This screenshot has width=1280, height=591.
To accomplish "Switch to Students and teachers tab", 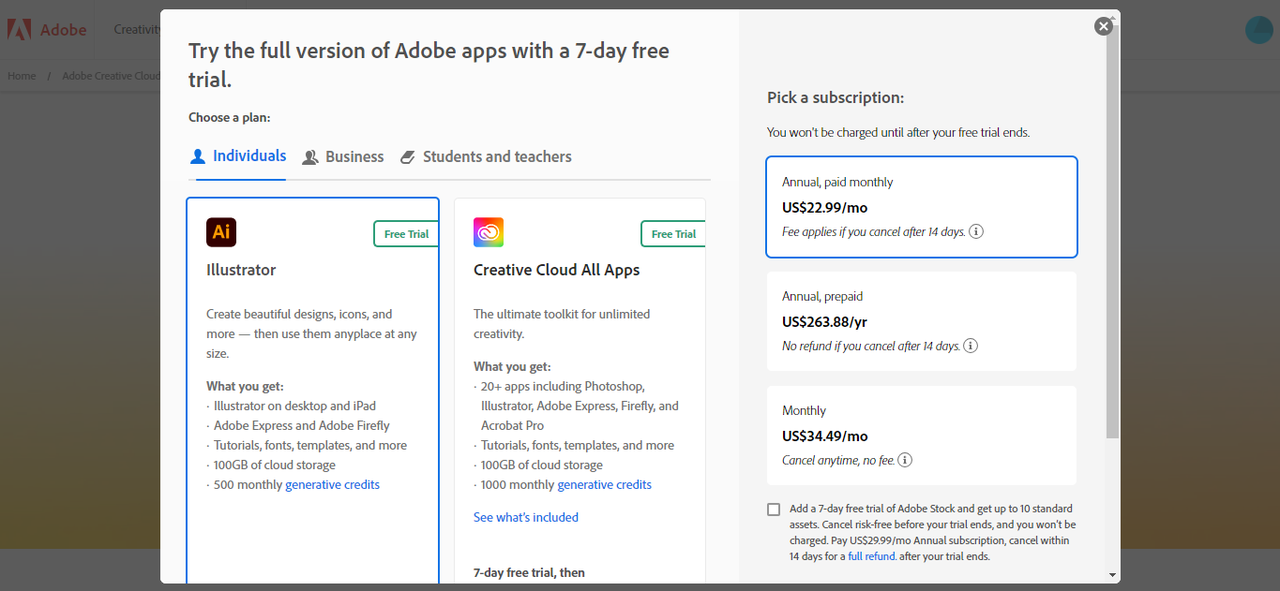I will [486, 157].
